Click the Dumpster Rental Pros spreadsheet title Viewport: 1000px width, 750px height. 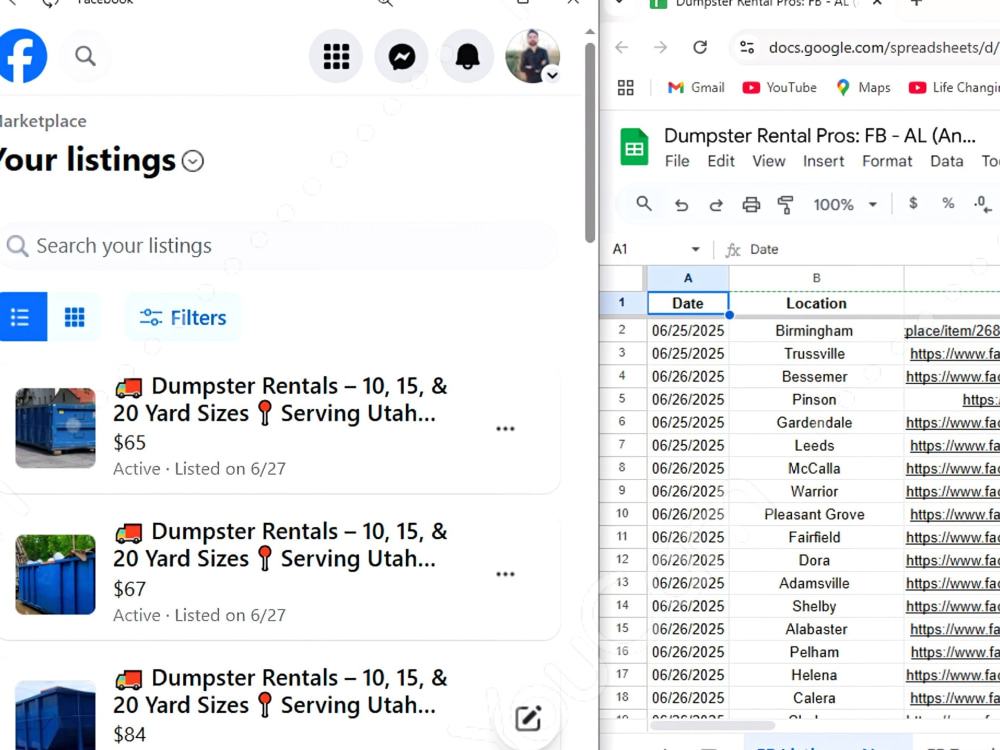click(x=820, y=135)
